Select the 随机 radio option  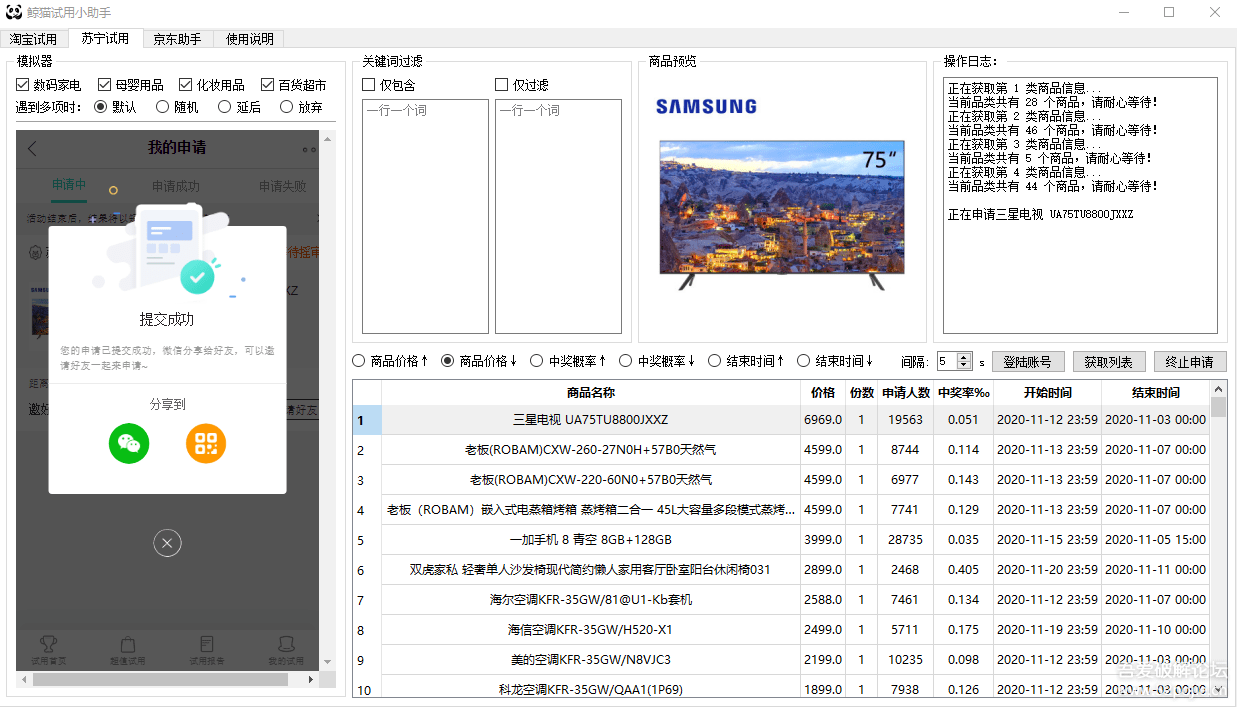(x=163, y=107)
